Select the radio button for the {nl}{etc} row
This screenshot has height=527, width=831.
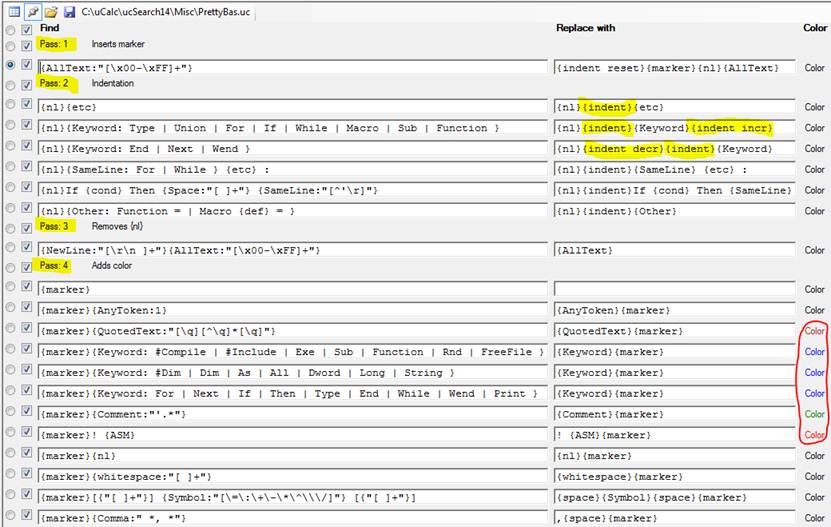pos(11,106)
